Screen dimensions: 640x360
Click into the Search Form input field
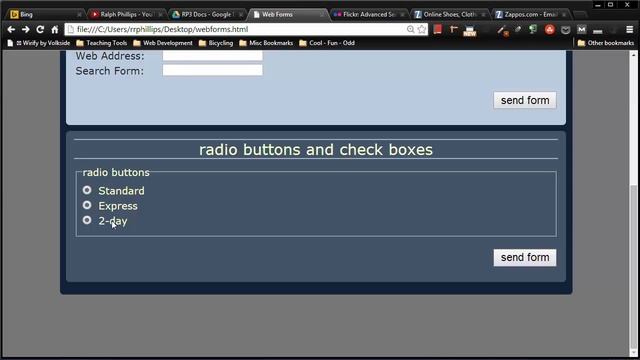pyautogui.click(x=213, y=70)
